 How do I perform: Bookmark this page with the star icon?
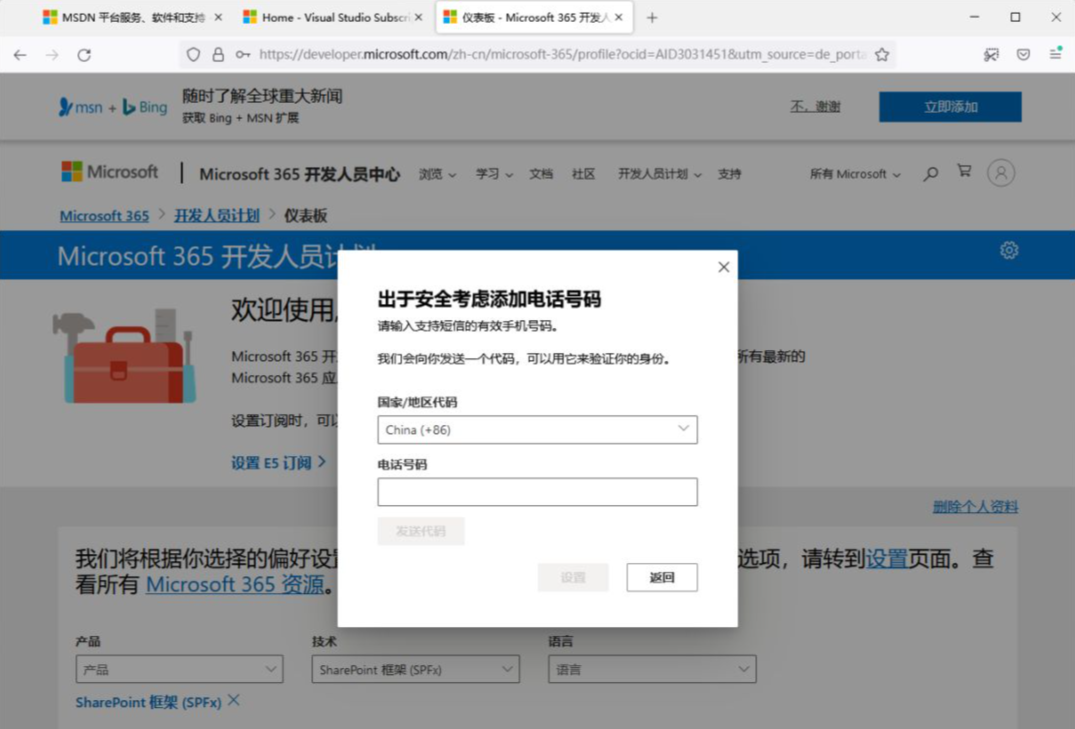click(882, 54)
